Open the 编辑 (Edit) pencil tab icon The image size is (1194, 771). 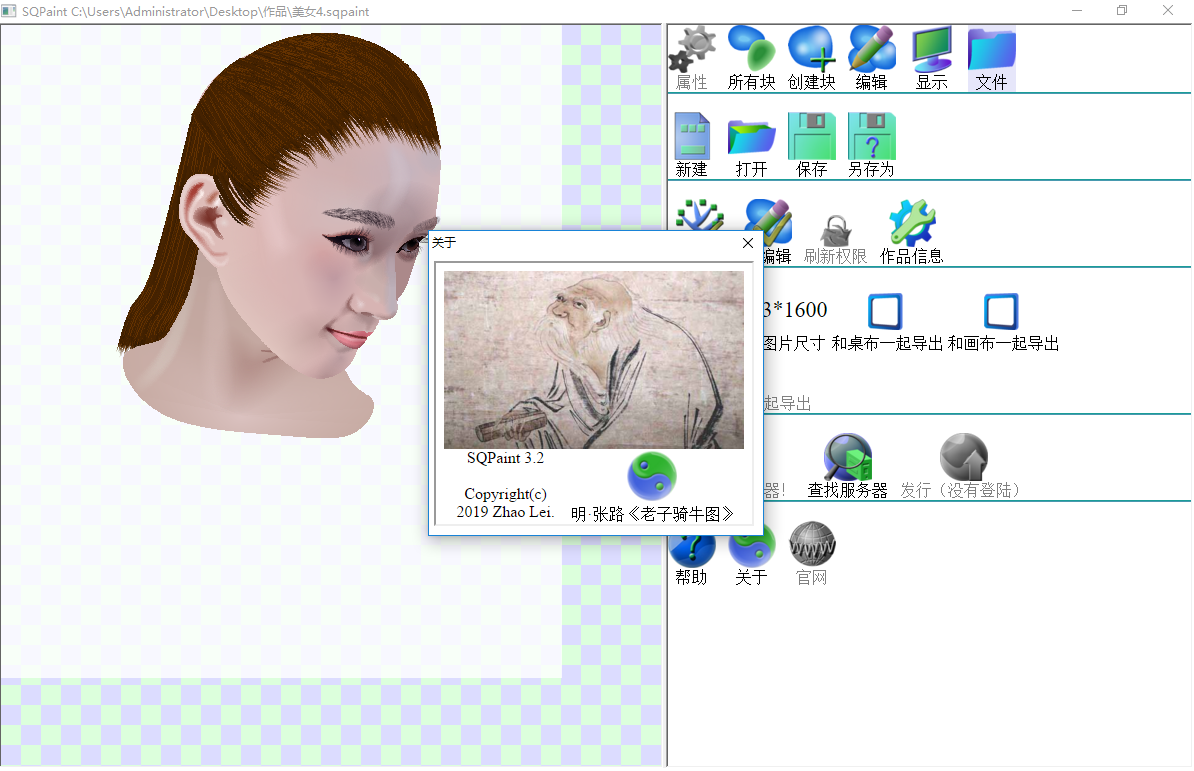(x=871, y=52)
